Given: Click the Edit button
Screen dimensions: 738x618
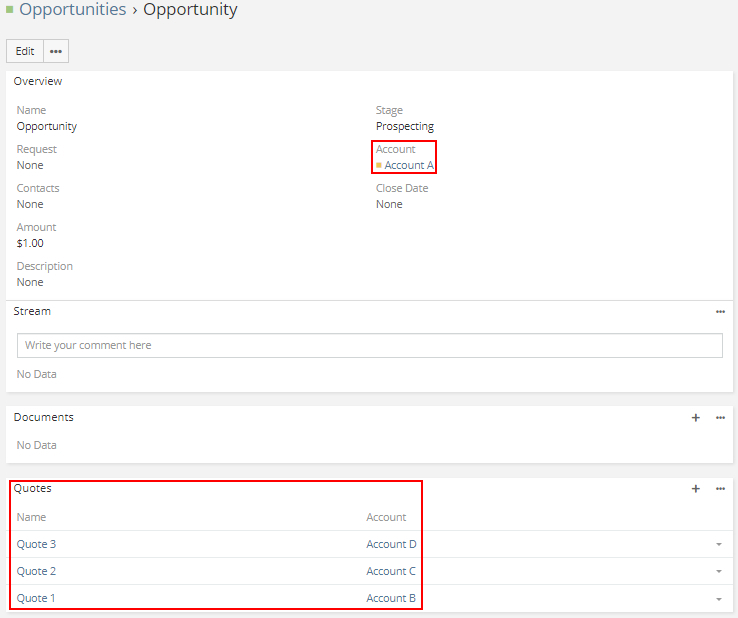Looking at the screenshot, I should (25, 51).
